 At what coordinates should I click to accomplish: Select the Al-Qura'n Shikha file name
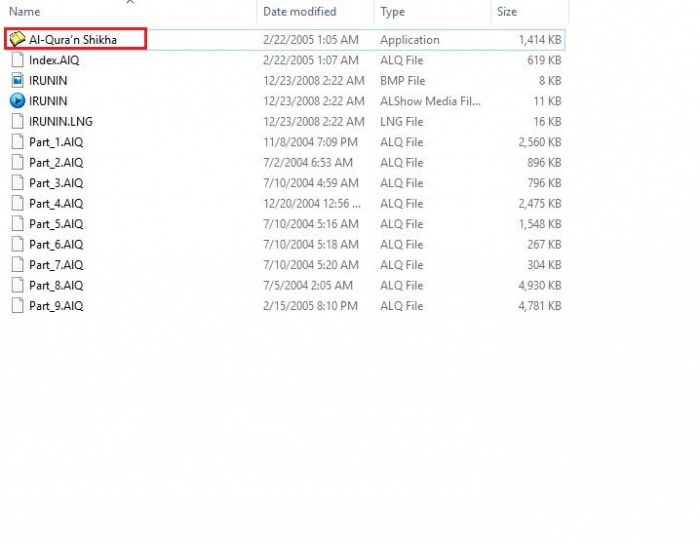point(73,40)
